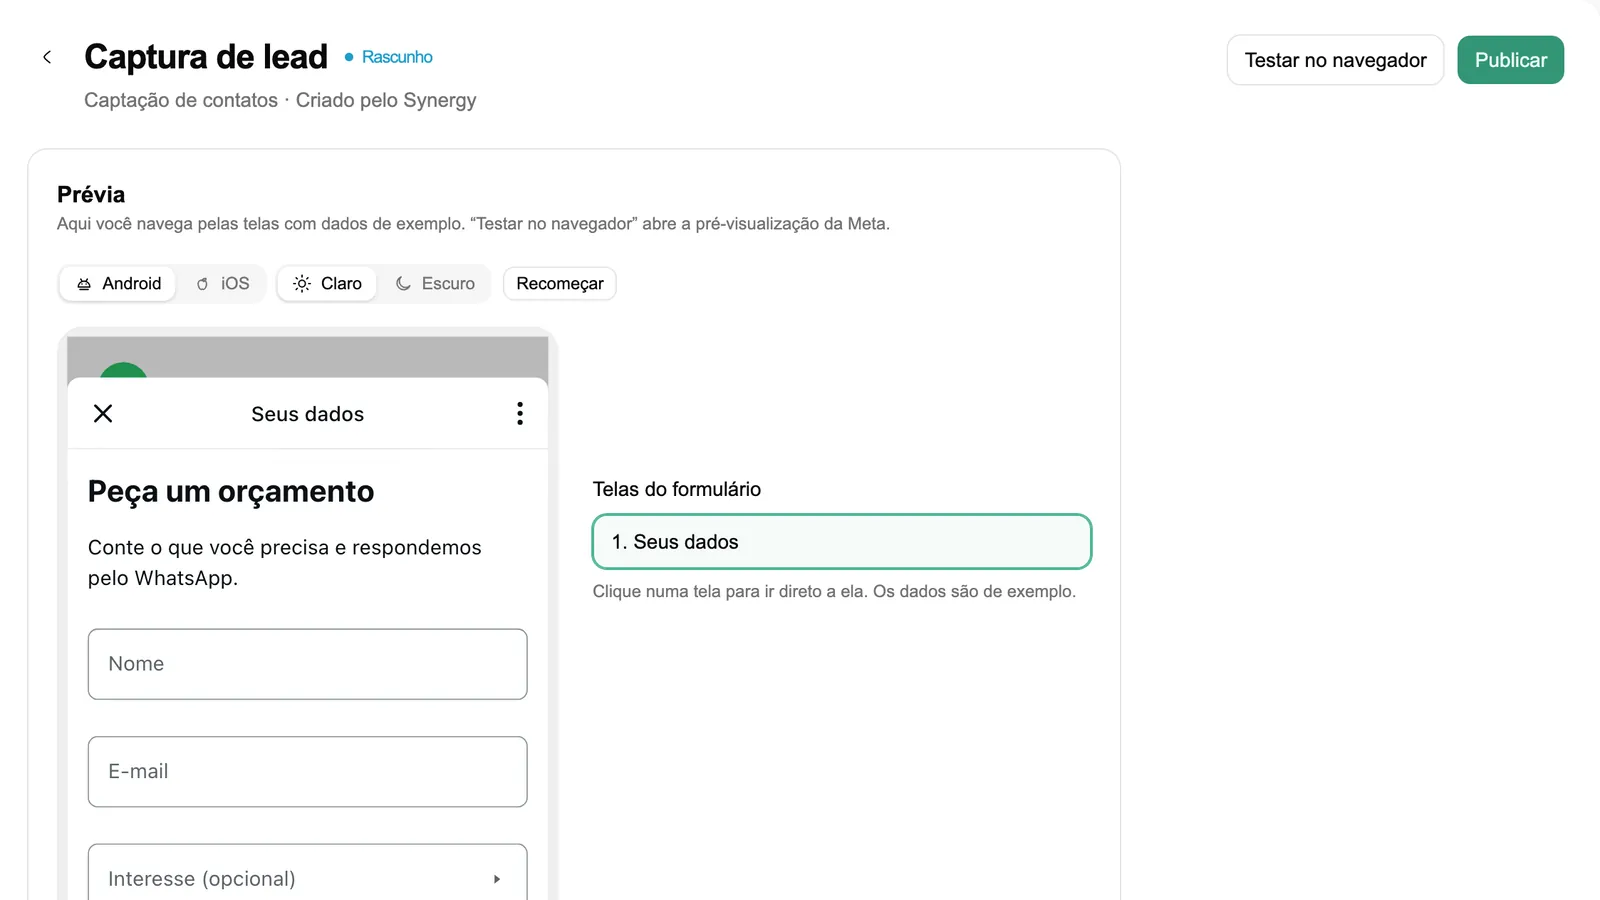Click the Rascunho status label
Image resolution: width=1600 pixels, height=900 pixels.
tap(389, 57)
